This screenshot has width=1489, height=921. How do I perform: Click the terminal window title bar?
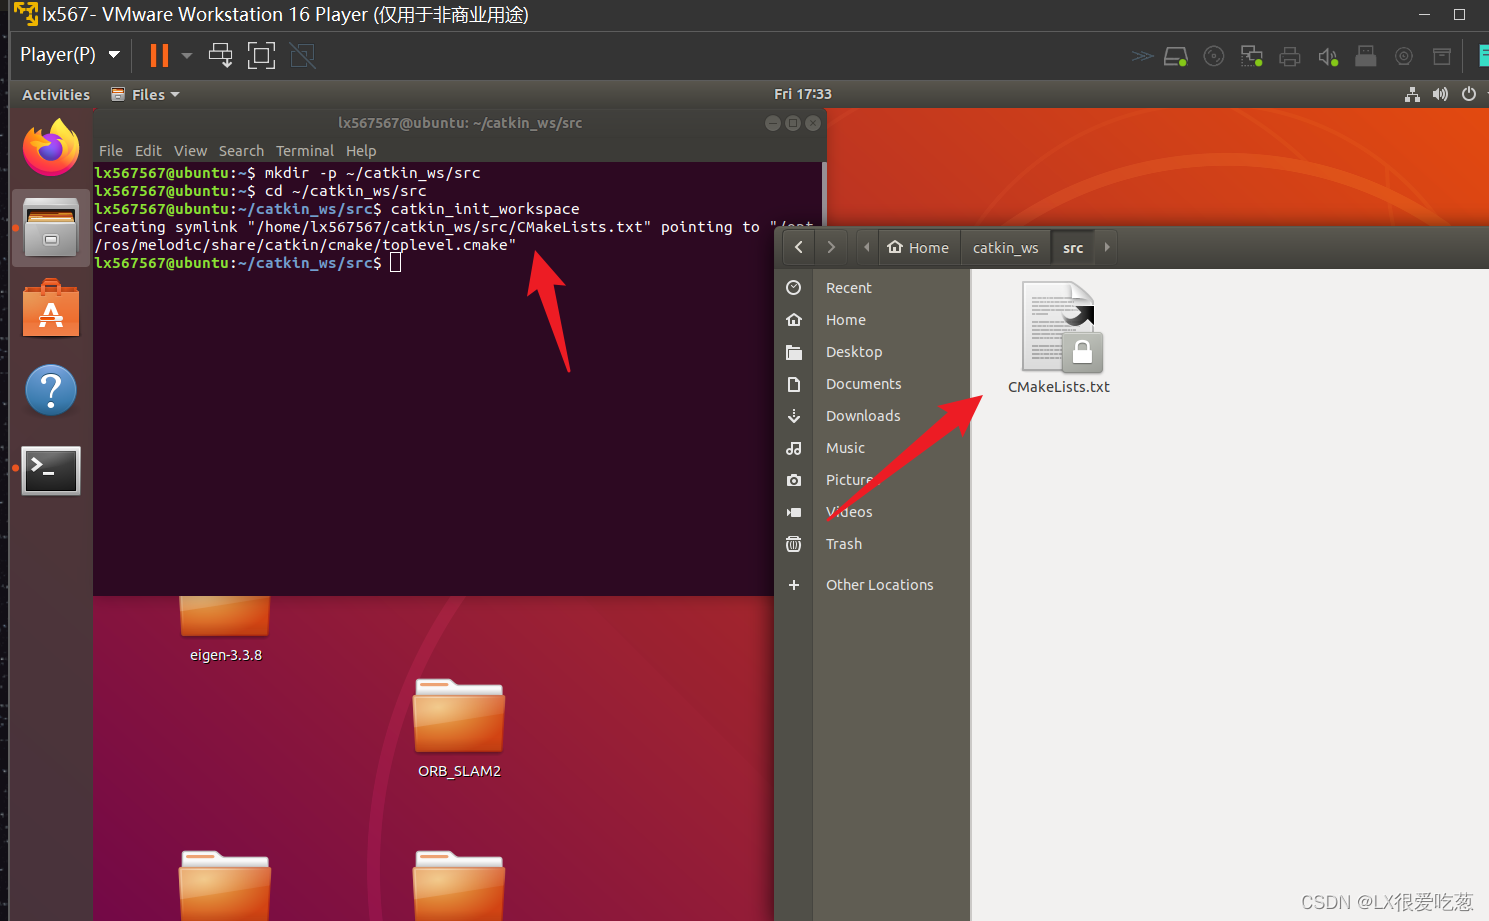(x=460, y=123)
